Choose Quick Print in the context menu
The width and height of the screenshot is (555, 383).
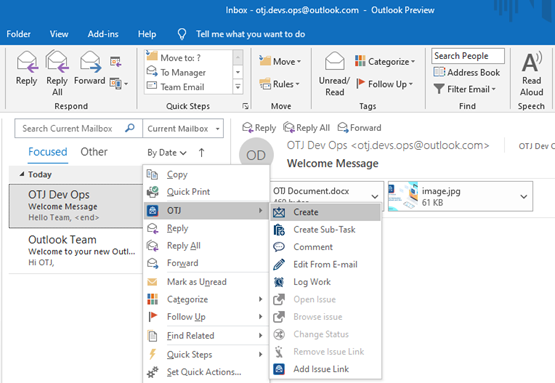206,192
